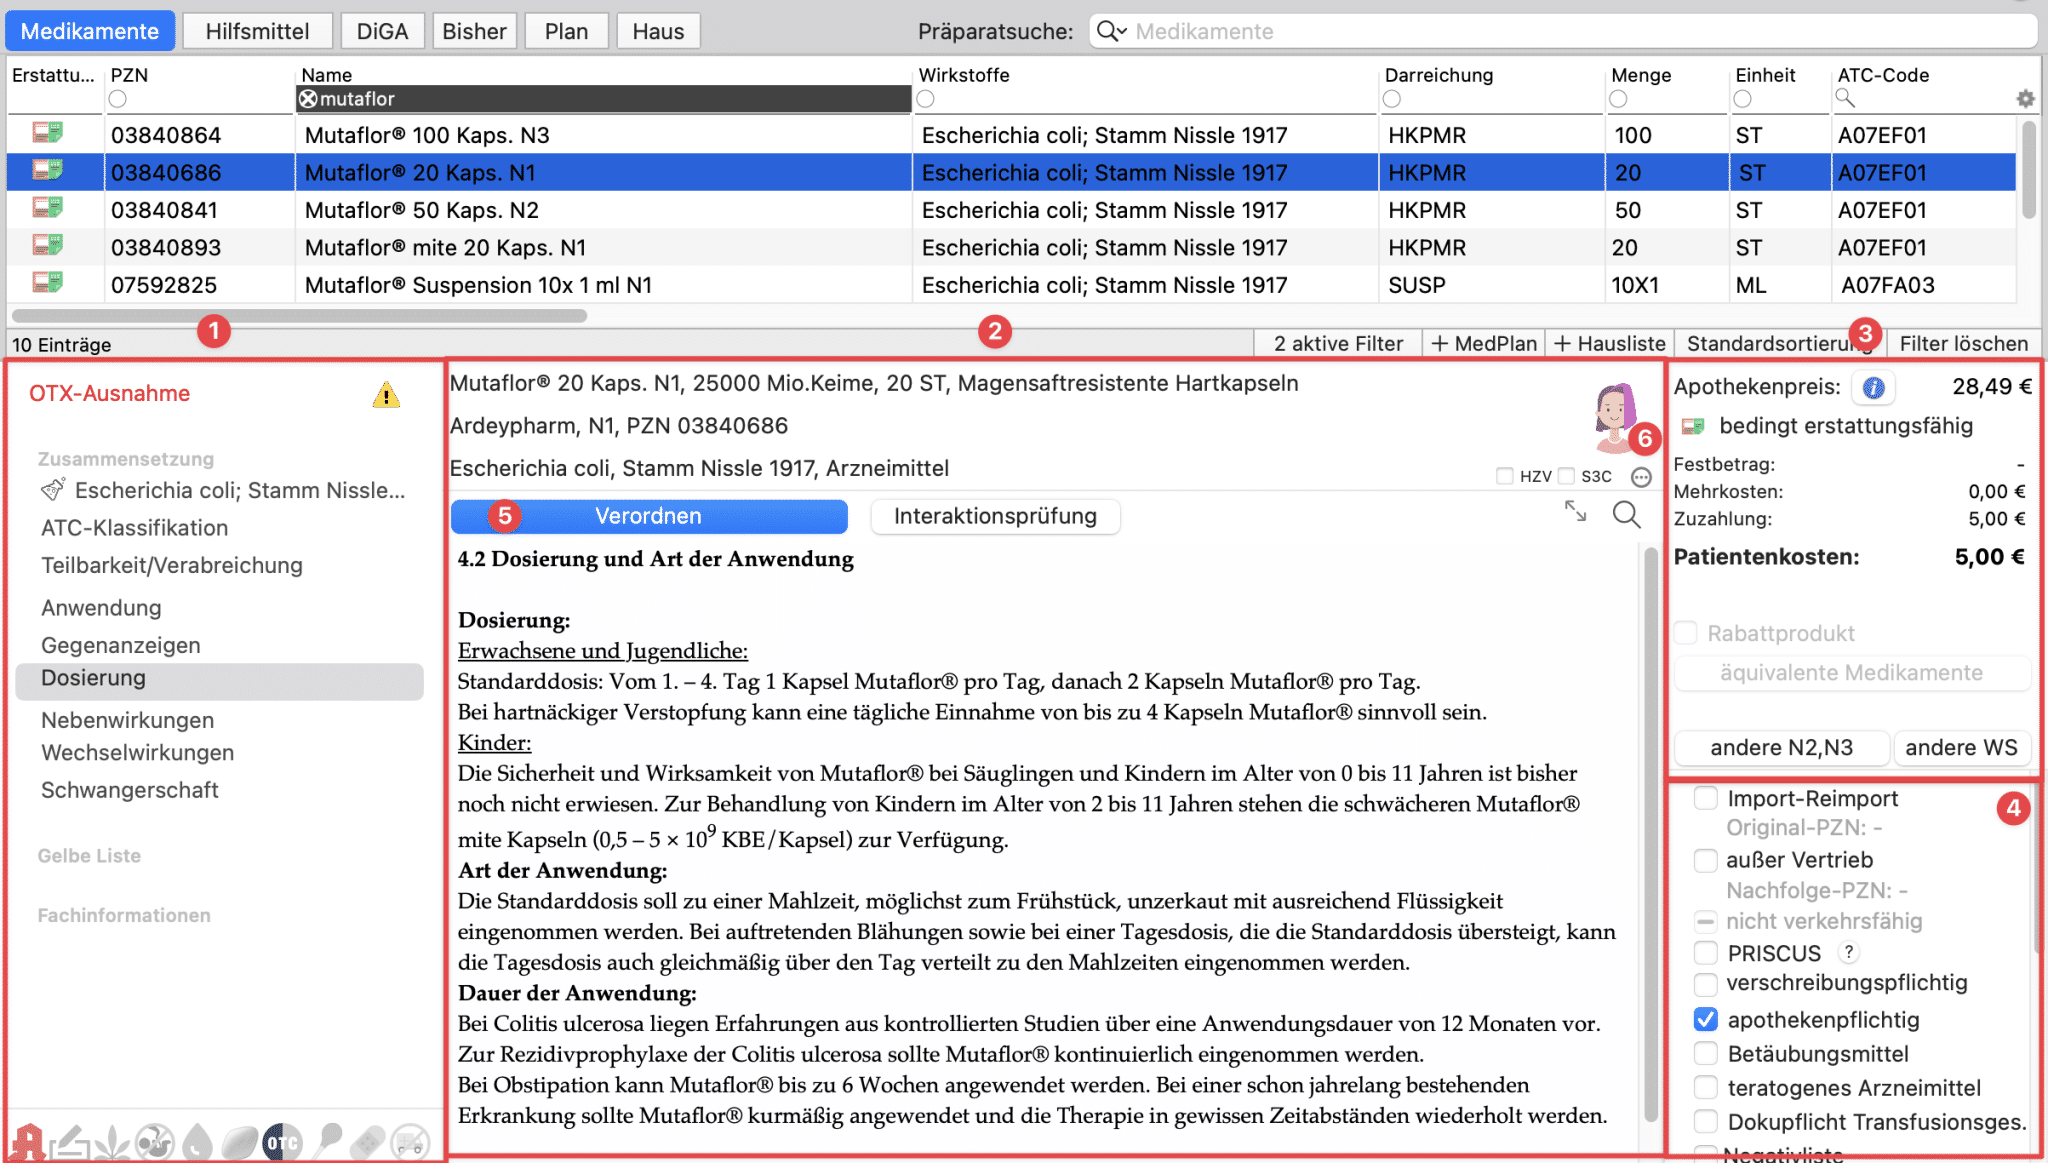Click reimbursement icon in Mutaflor 50 Kaps. N2 row
This screenshot has width=2048, height=1163.
click(x=47, y=208)
